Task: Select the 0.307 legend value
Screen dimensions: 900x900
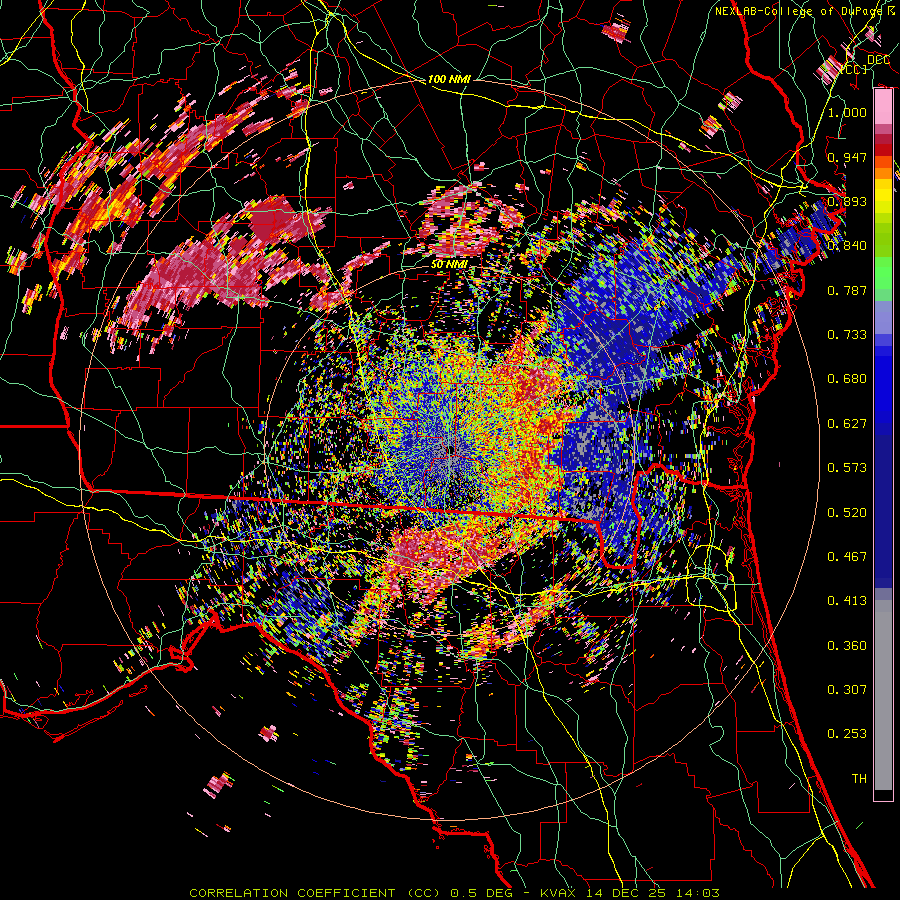Action: 847,690
